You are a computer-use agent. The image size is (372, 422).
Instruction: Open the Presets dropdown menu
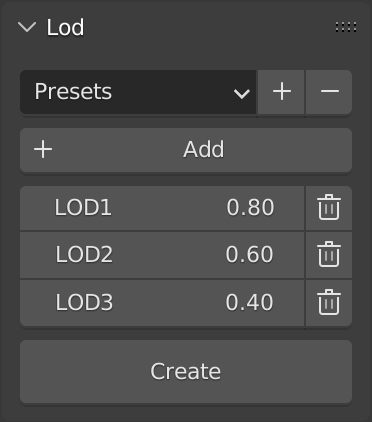click(138, 92)
